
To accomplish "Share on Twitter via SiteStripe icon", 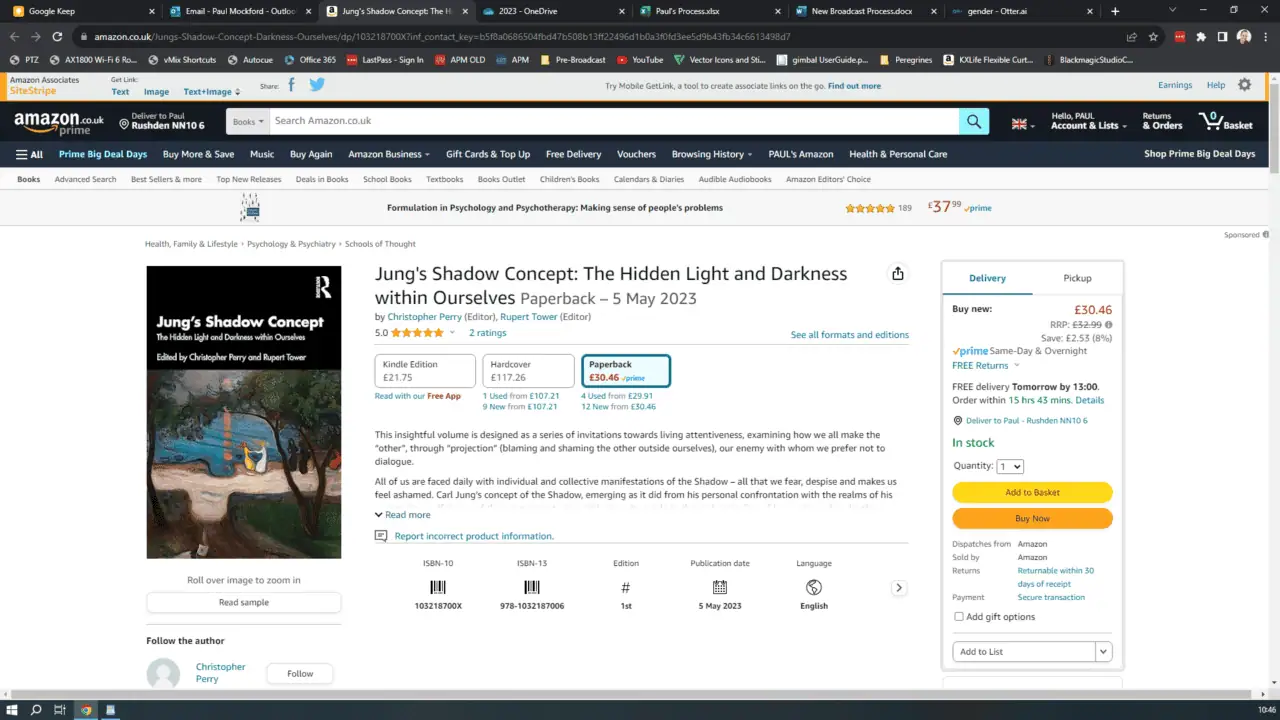I will click(317, 85).
